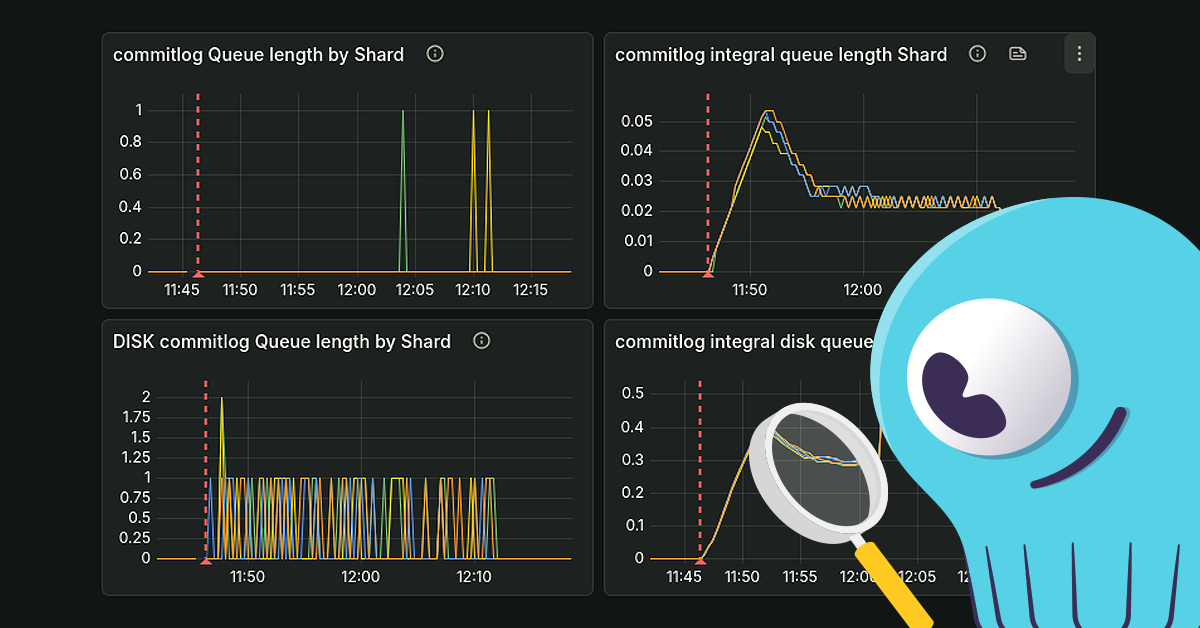Screen dimensions: 1200x628
Task: Open the info tooltip on commitlog Queue length panel
Action: point(435,54)
